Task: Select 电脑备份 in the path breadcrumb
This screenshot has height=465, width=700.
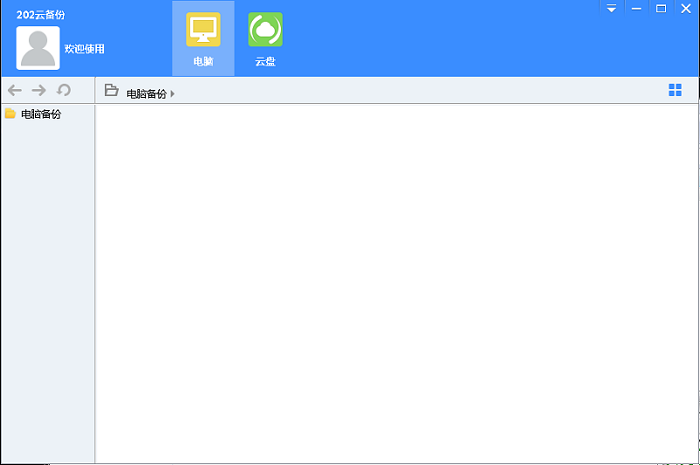Action: click(x=146, y=94)
